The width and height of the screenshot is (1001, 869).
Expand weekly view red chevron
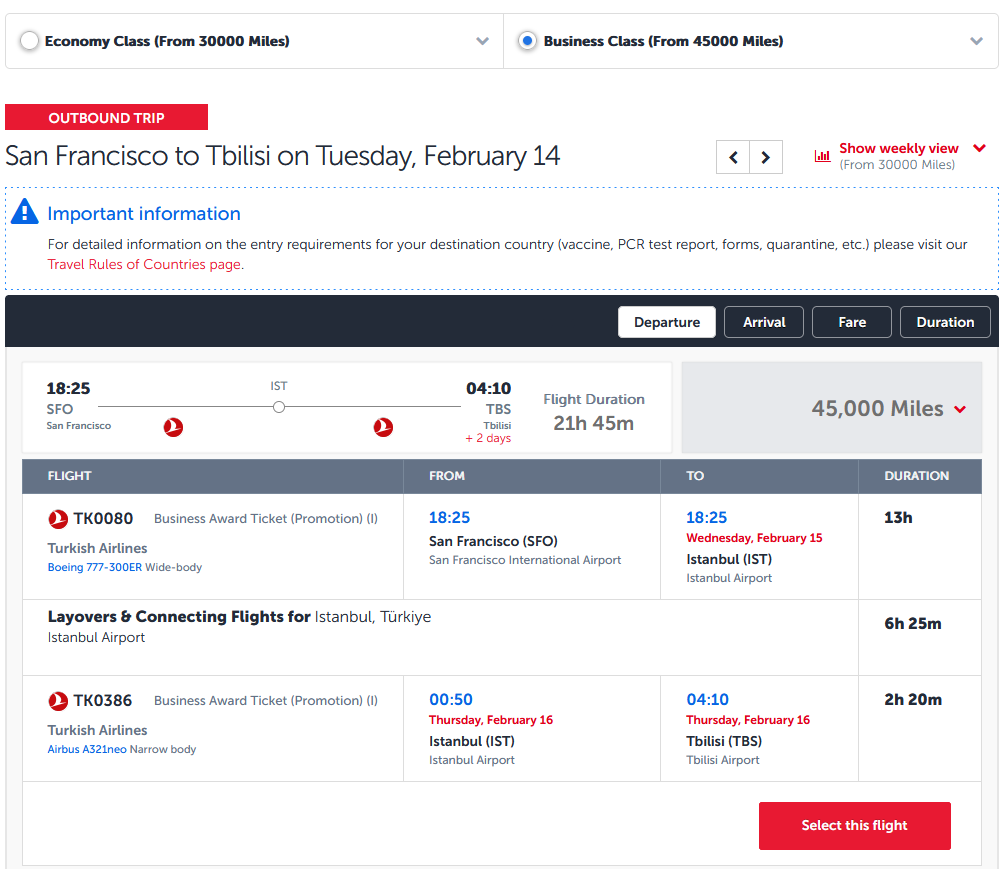(x=979, y=148)
